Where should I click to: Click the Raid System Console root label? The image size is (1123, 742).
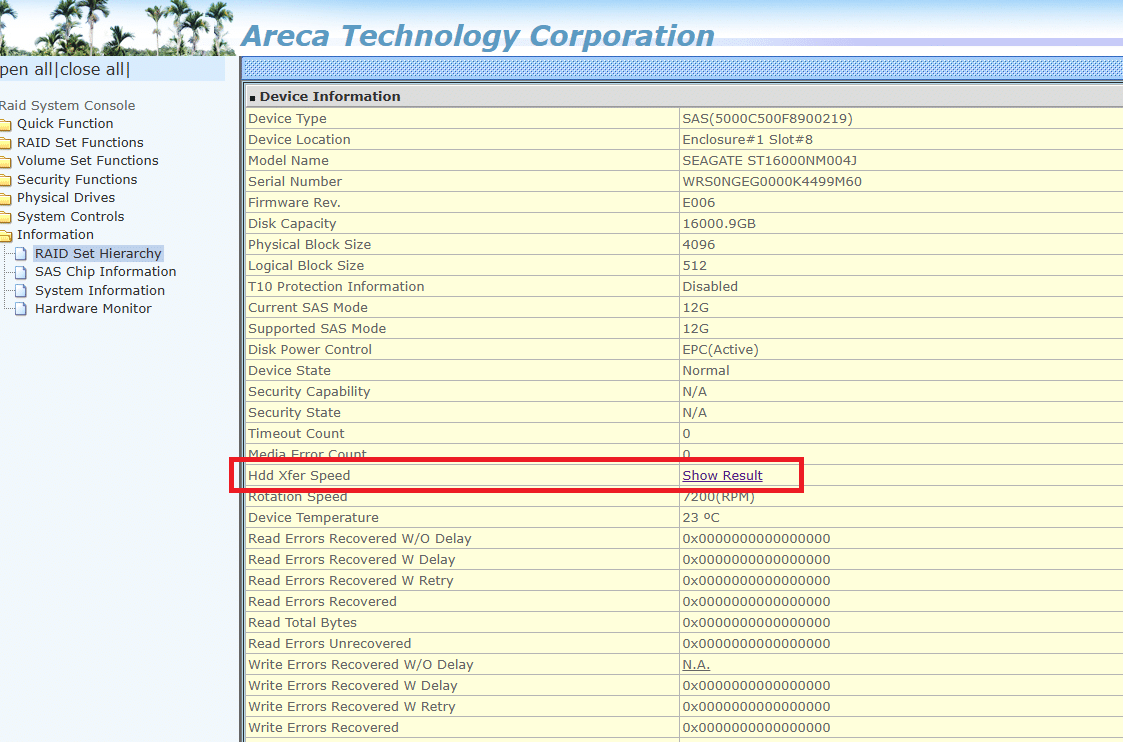[x=67, y=106]
